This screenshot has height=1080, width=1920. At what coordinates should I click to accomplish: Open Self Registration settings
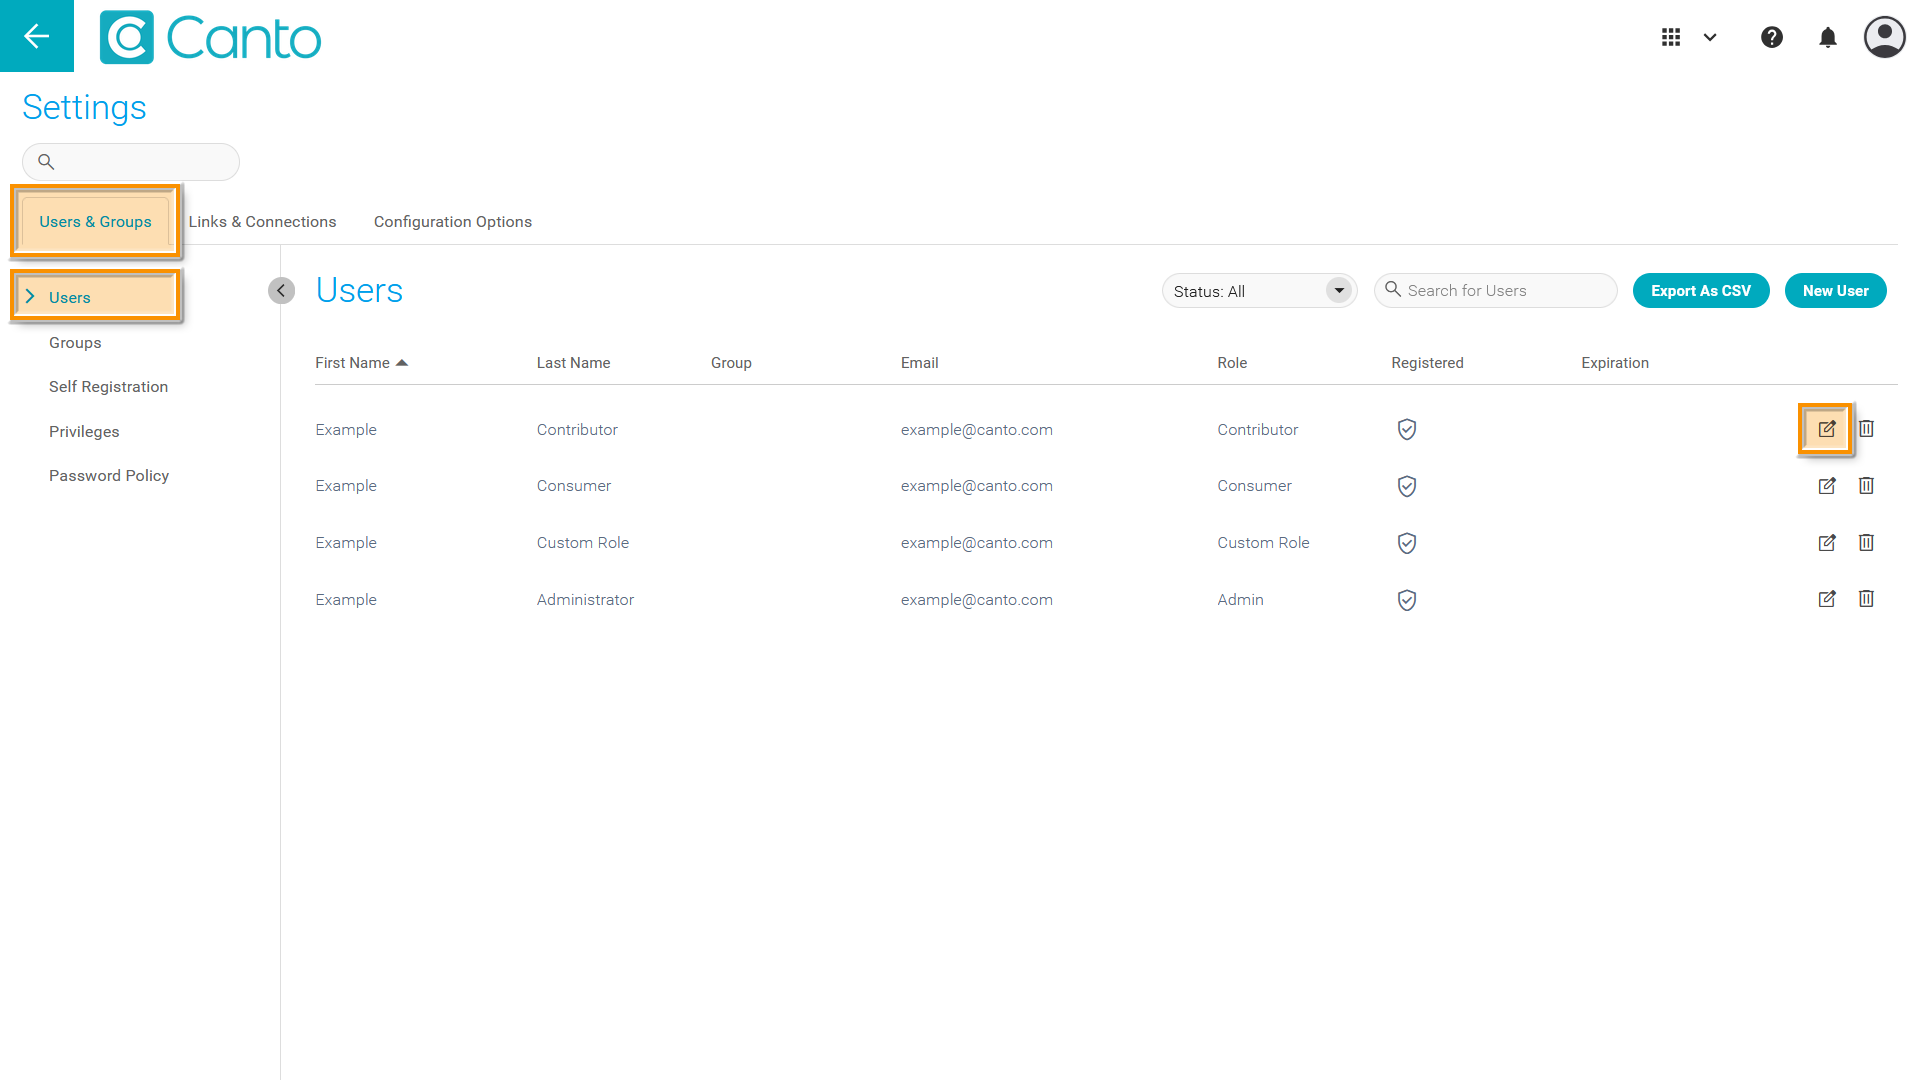click(108, 387)
